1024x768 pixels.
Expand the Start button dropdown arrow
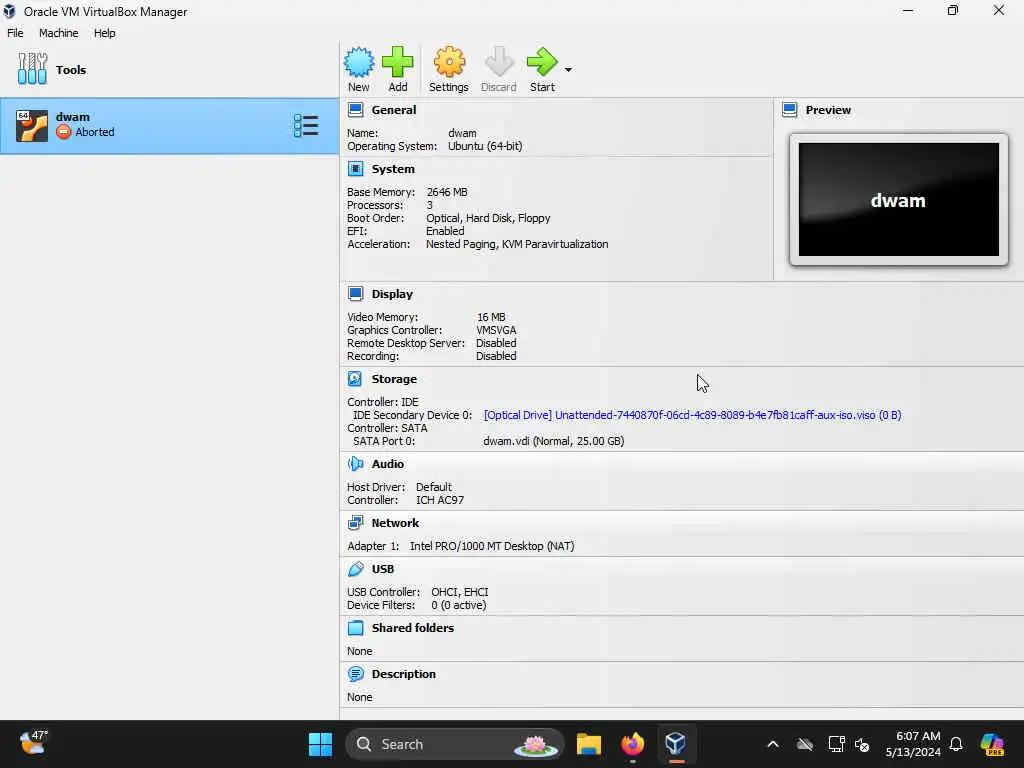[568, 69]
